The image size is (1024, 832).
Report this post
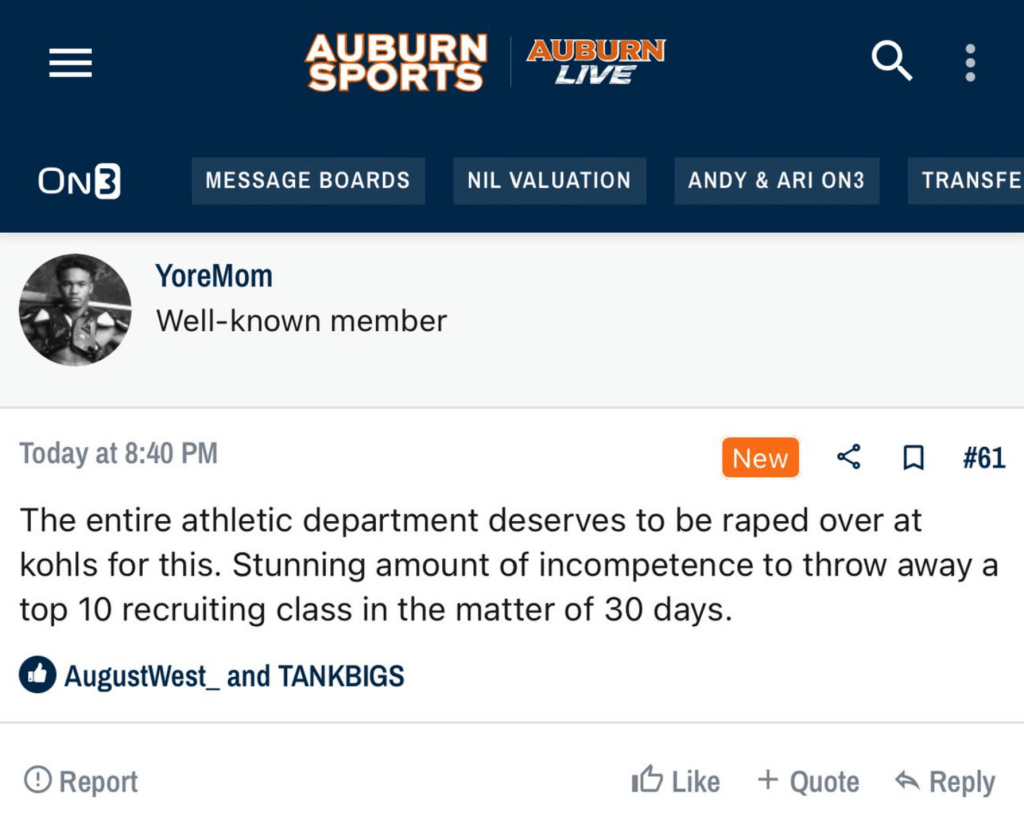(x=81, y=781)
